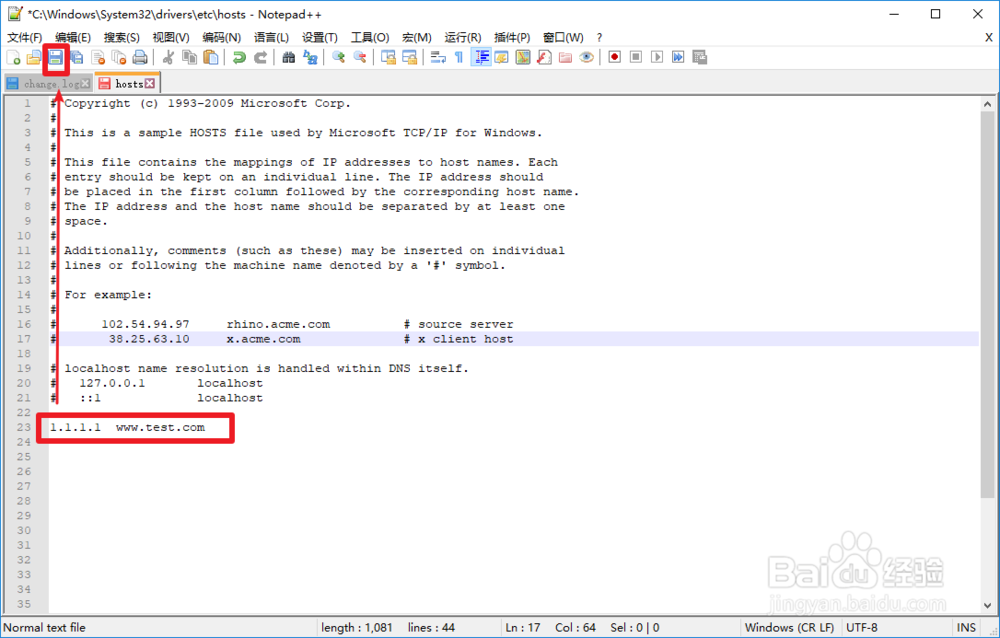Image resolution: width=1000 pixels, height=638 pixels.
Task: Run the macro multiple times icon
Action: pyautogui.click(x=678, y=57)
